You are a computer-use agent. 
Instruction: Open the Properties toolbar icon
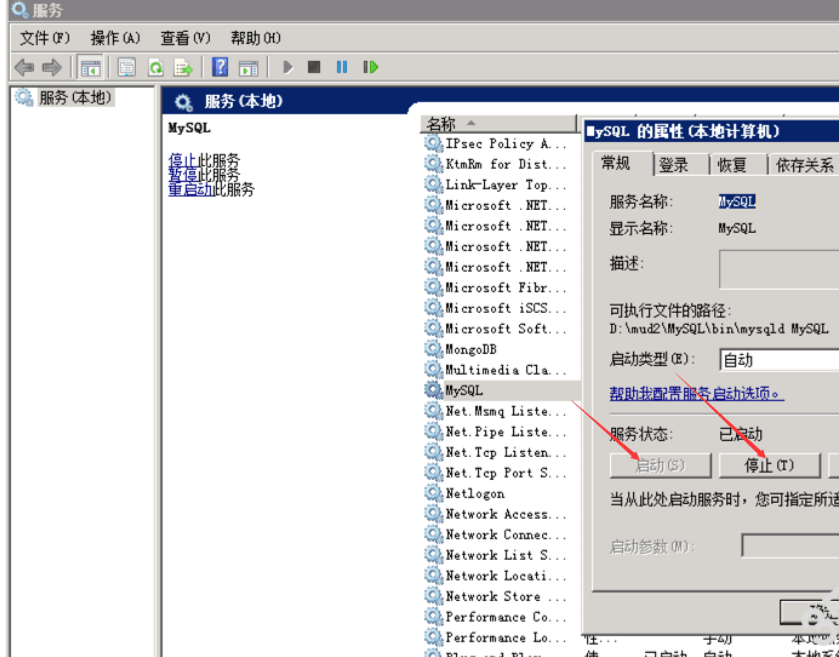(x=127, y=67)
